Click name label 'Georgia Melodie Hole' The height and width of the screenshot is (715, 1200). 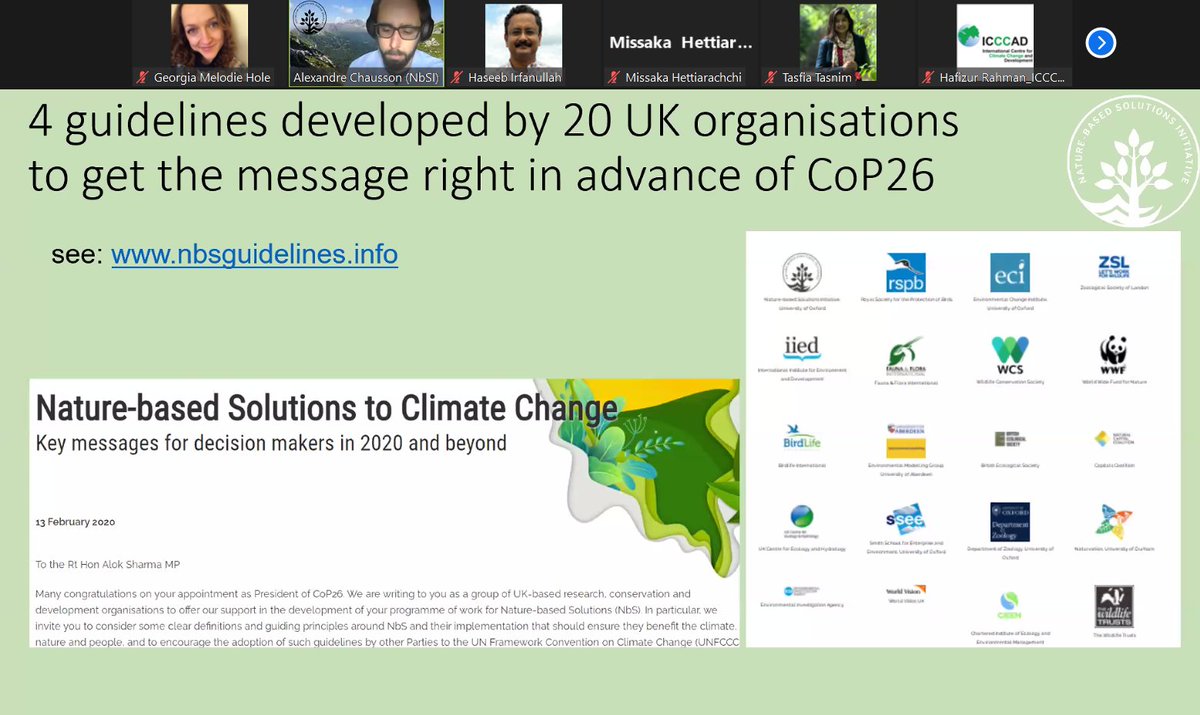214,77
